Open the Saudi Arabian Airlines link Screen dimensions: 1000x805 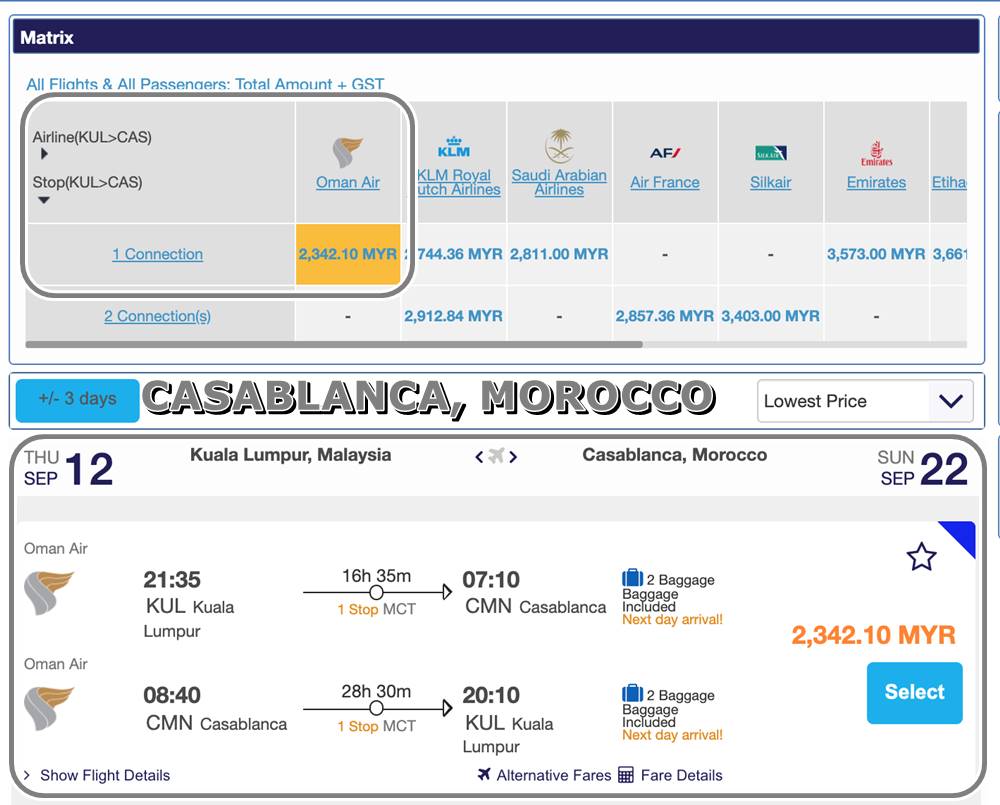pyautogui.click(x=559, y=182)
